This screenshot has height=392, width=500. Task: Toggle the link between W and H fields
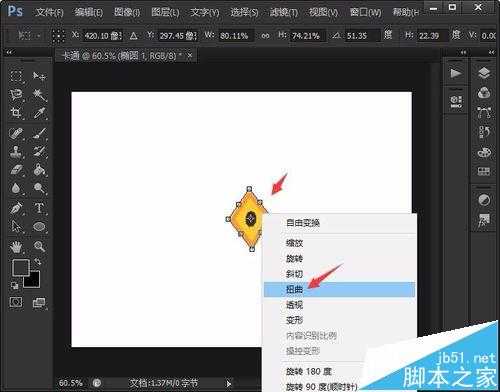pyautogui.click(x=265, y=36)
